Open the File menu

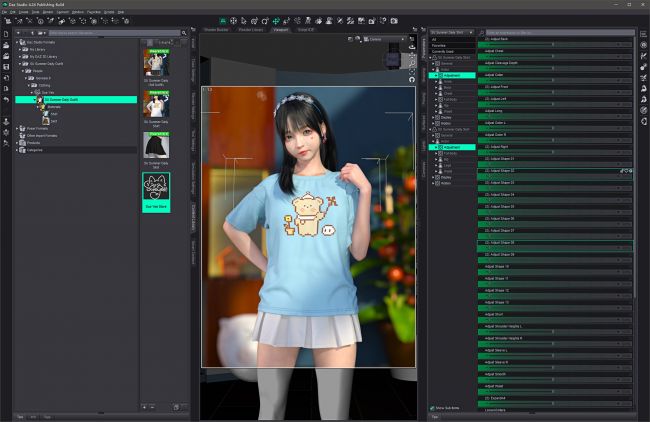pyautogui.click(x=4, y=12)
